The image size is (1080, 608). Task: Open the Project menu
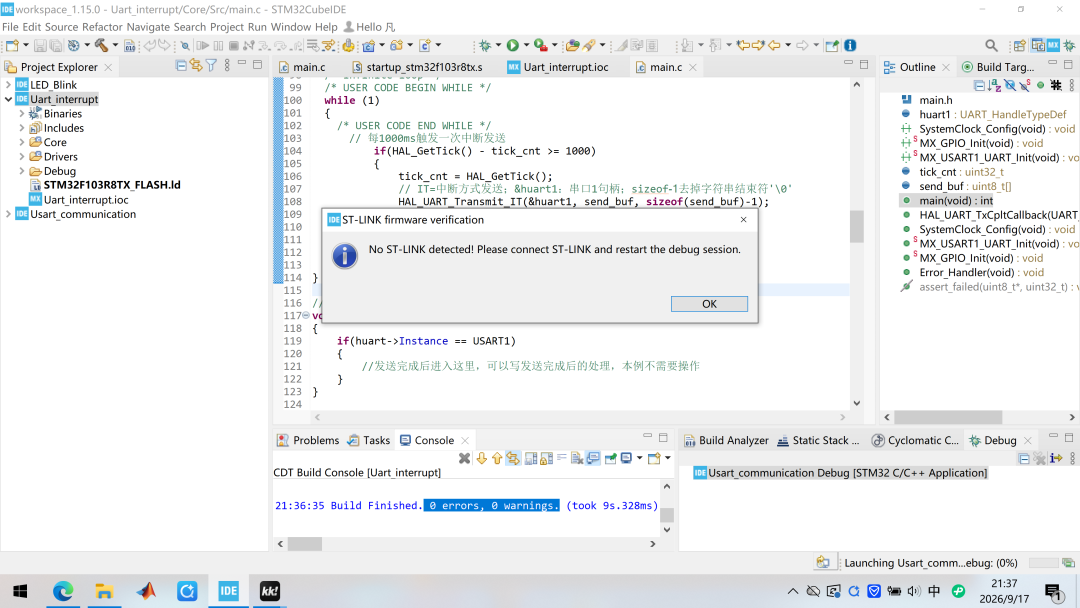[x=227, y=27]
